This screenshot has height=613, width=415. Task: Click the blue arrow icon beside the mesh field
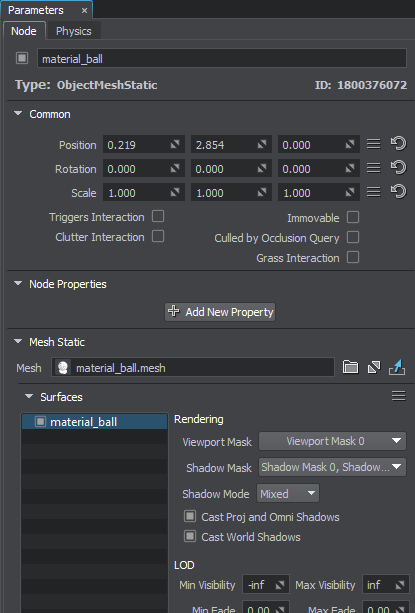click(x=397, y=367)
